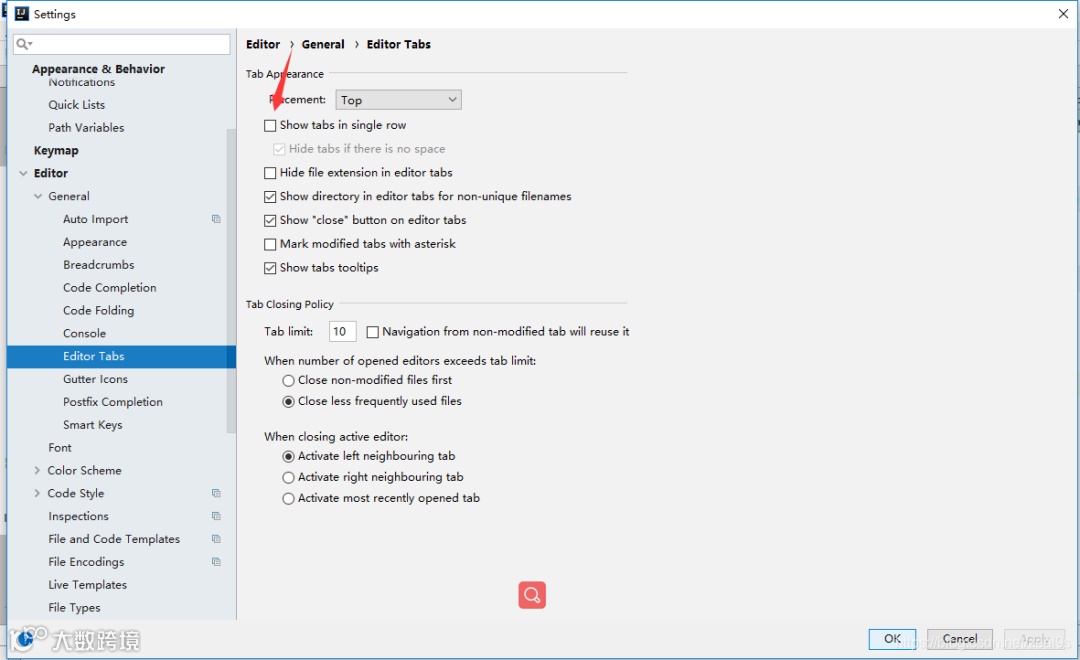Select Postfix Completion settings
Screen dimensions: 1080x660
(x=113, y=402)
